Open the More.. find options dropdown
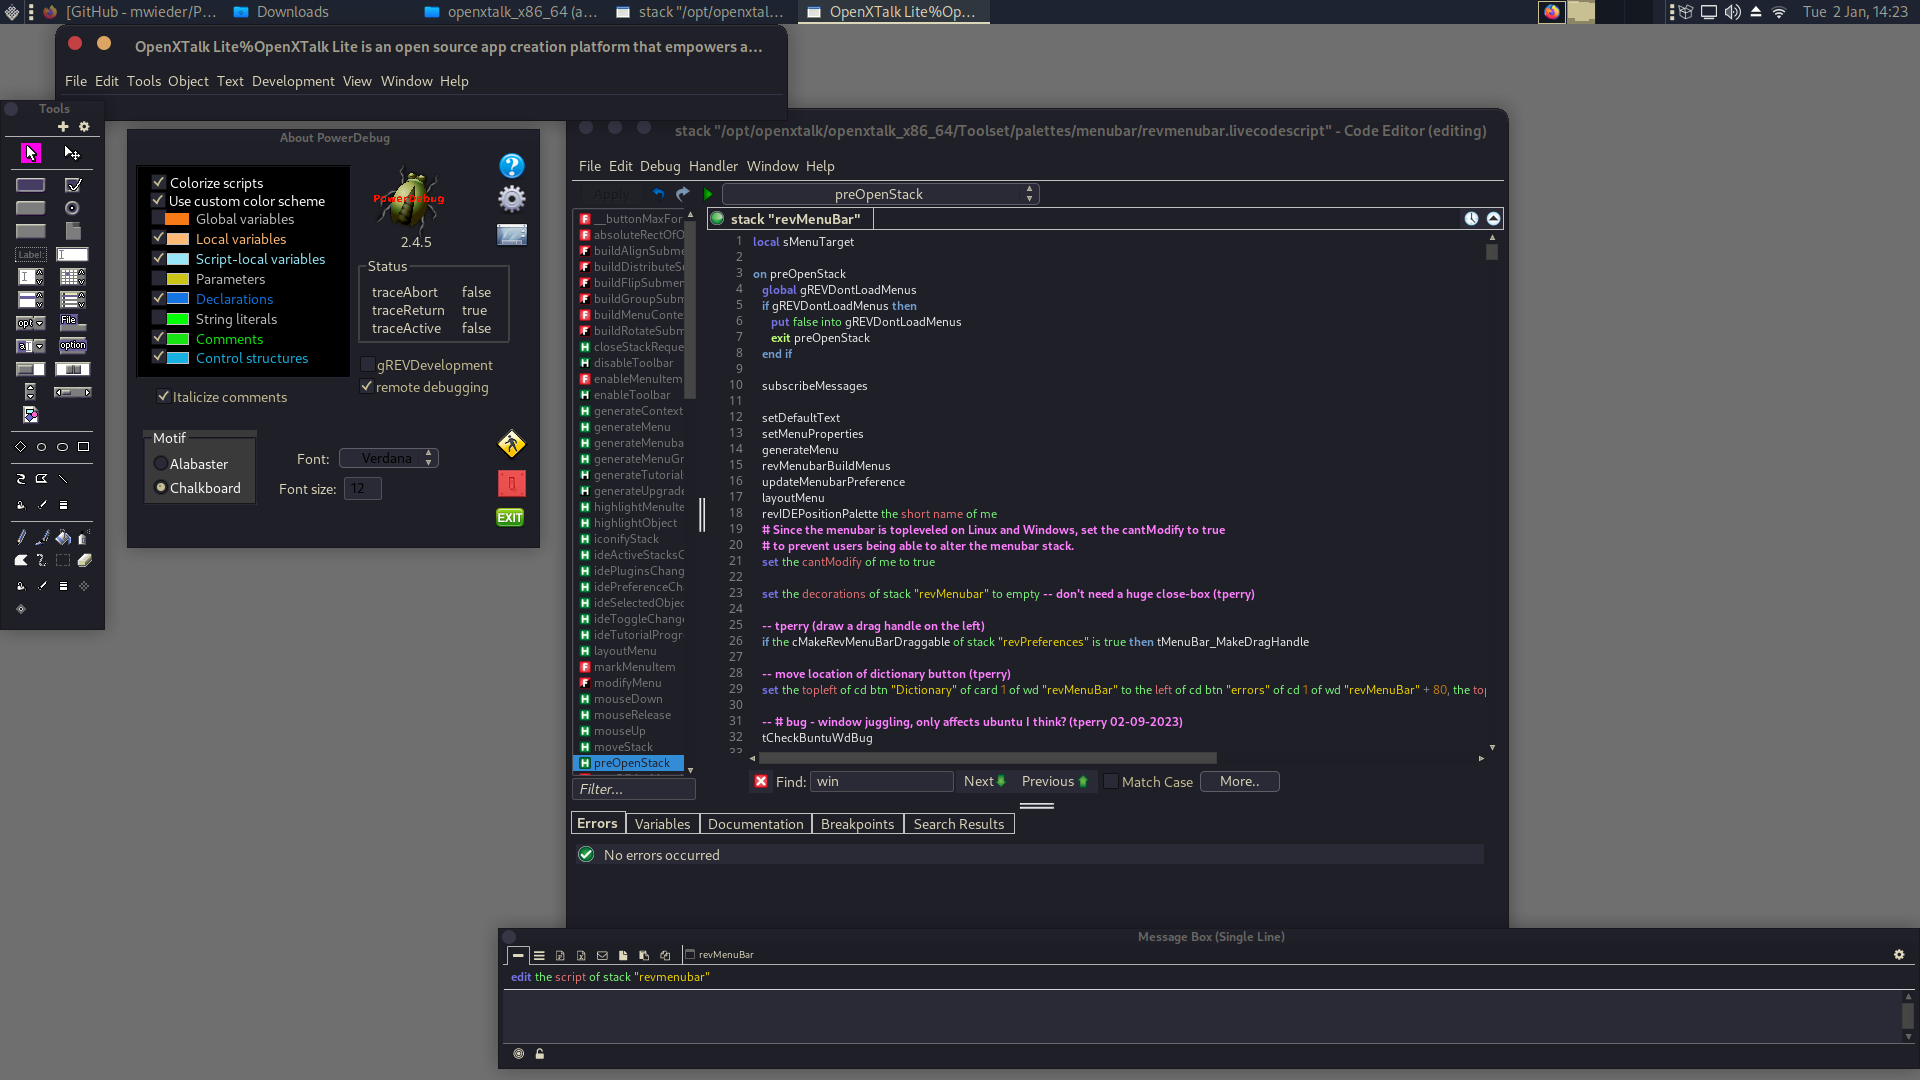 coord(1240,782)
